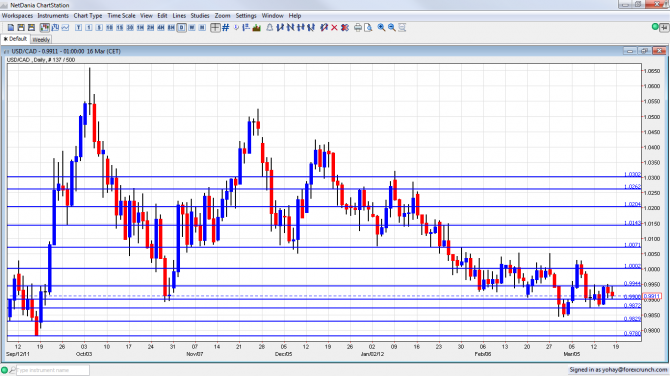This screenshot has width=670, height=376.
Task: Click the zoom in magnifier icon
Action: (x=381, y=28)
